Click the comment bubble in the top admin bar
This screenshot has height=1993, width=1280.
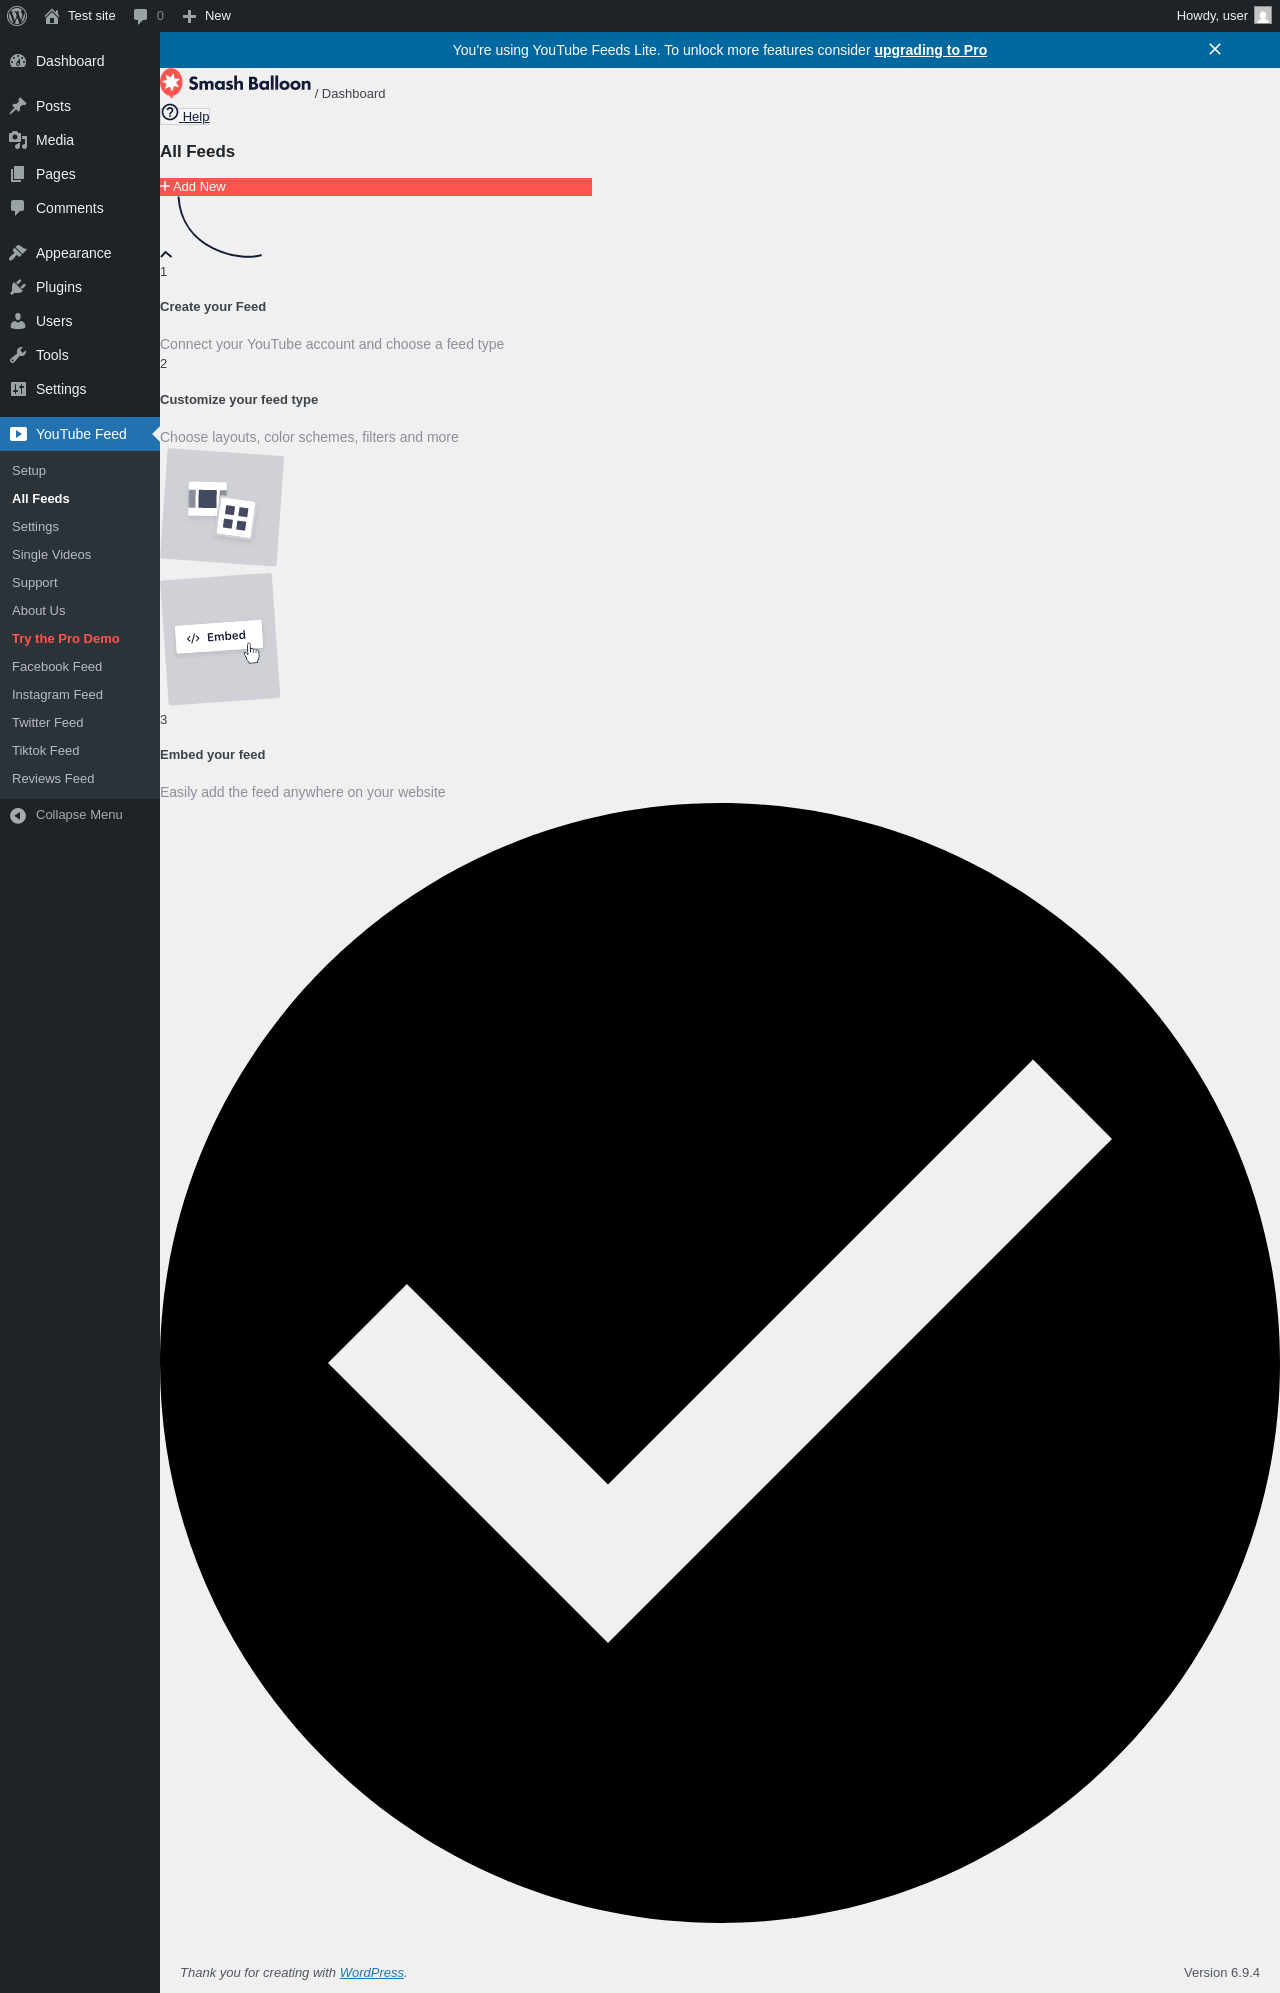[x=140, y=16]
